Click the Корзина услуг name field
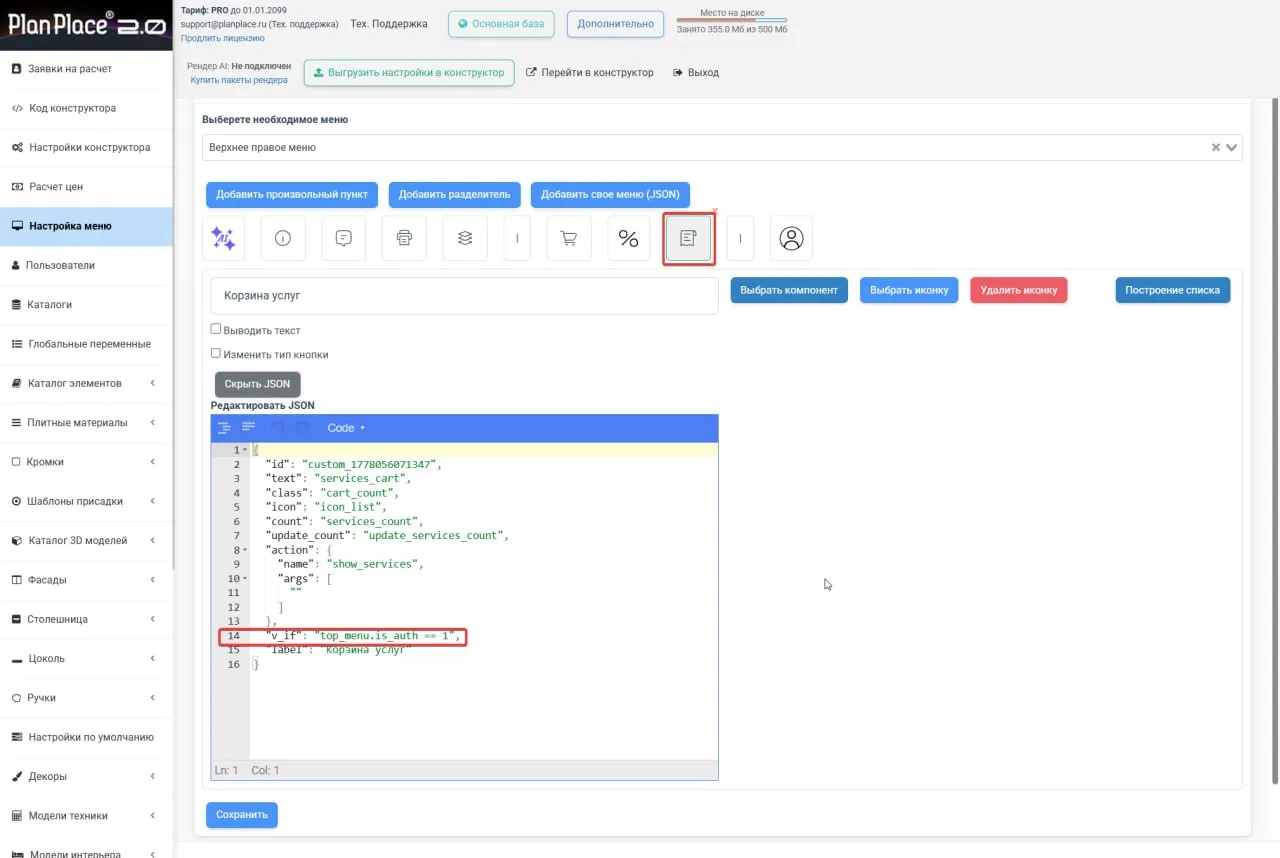This screenshot has height=858, width=1280. coord(464,296)
